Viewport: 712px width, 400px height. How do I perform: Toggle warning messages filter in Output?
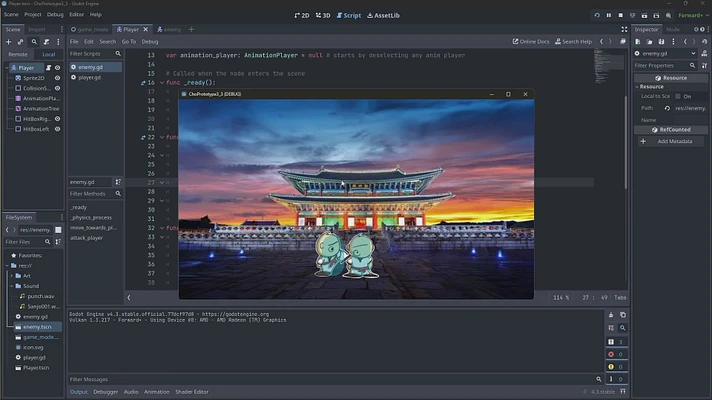[x=617, y=367]
